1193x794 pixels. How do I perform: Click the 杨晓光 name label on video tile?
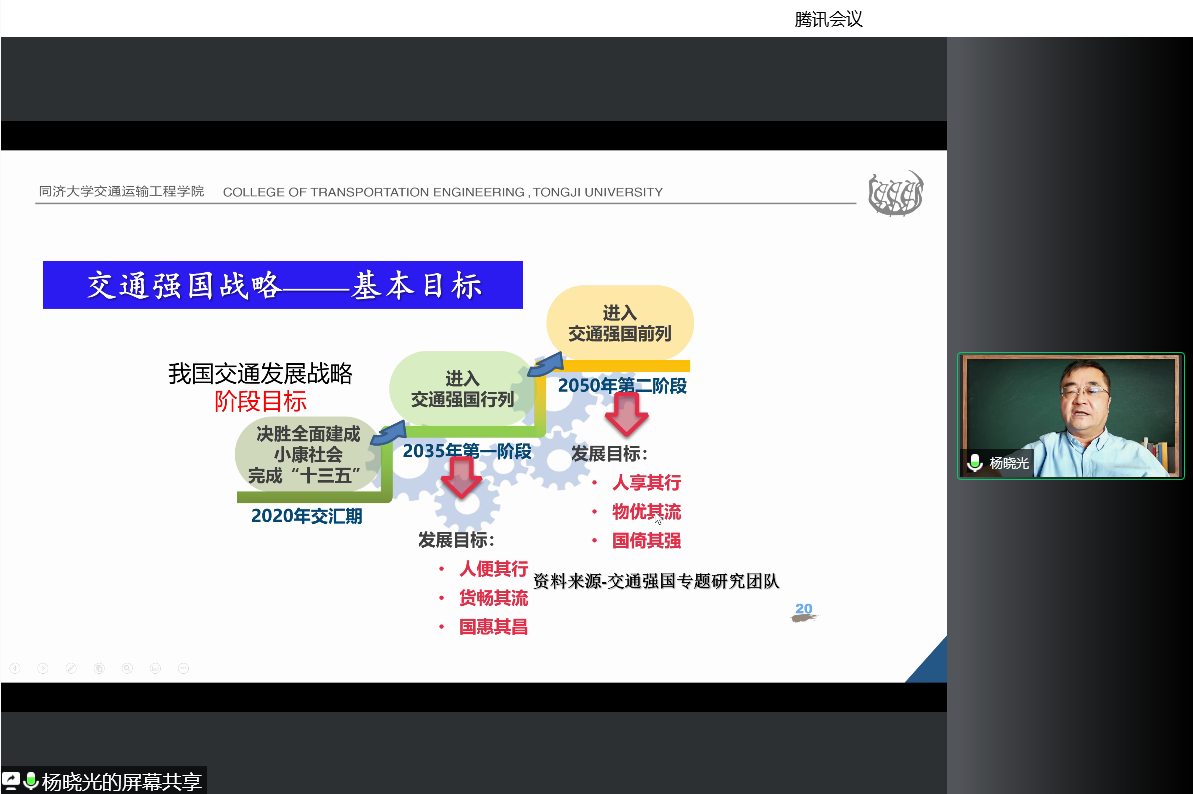[x=1009, y=464]
